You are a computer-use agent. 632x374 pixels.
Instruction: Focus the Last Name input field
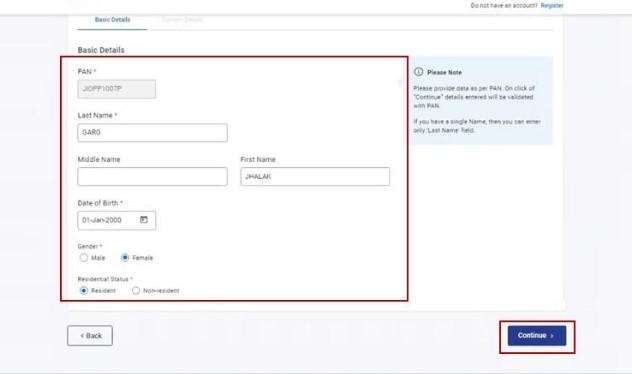tap(152, 133)
